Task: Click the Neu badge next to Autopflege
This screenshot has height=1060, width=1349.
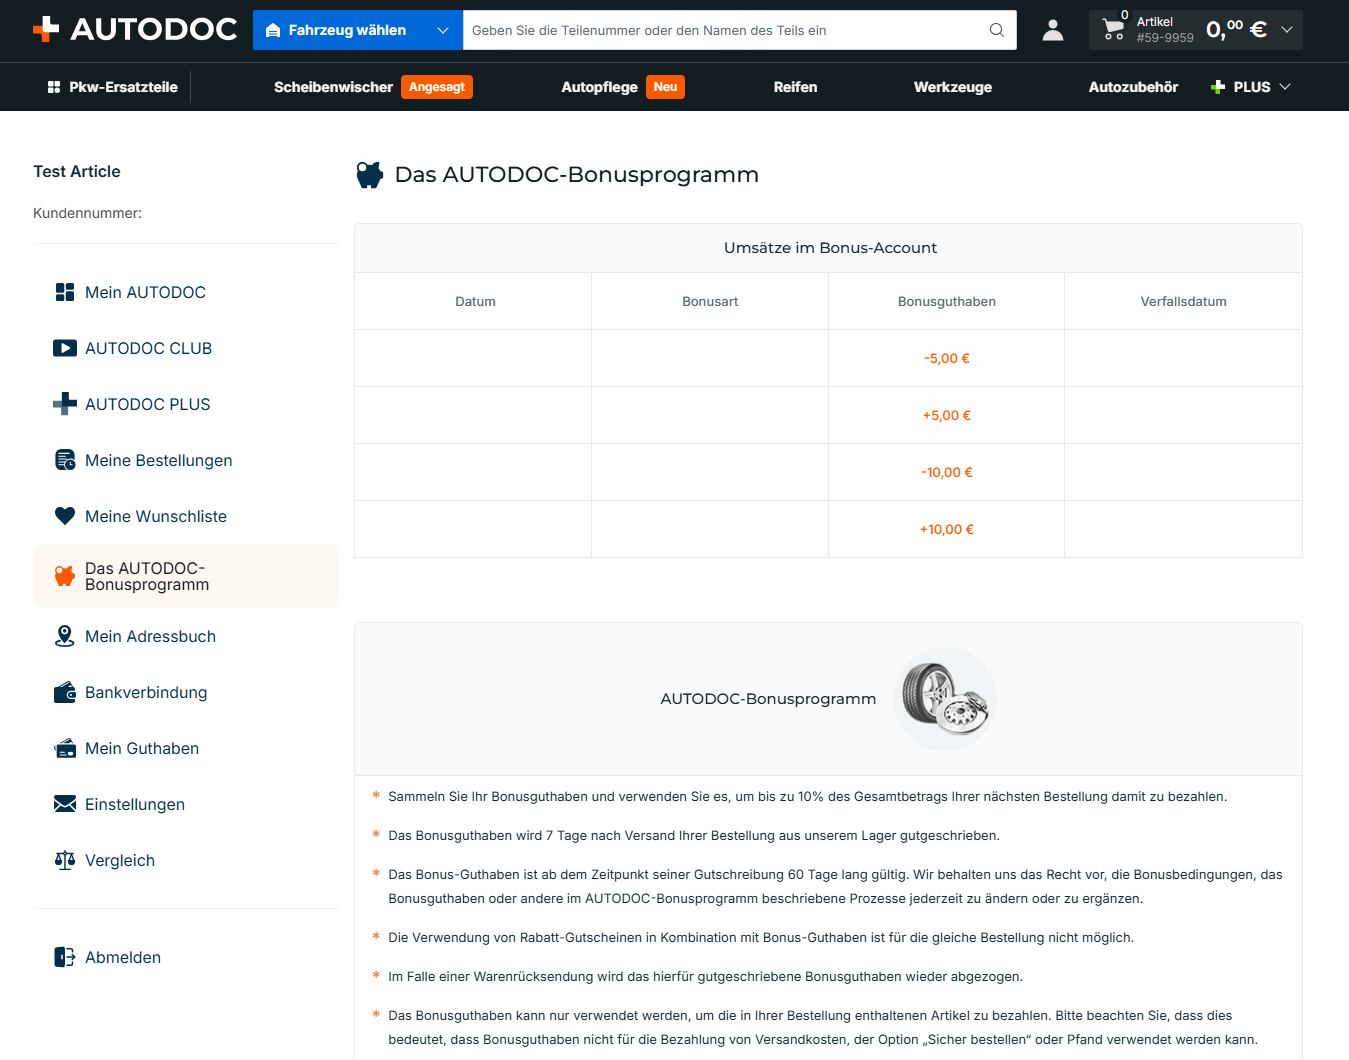Action: pyautogui.click(x=665, y=87)
